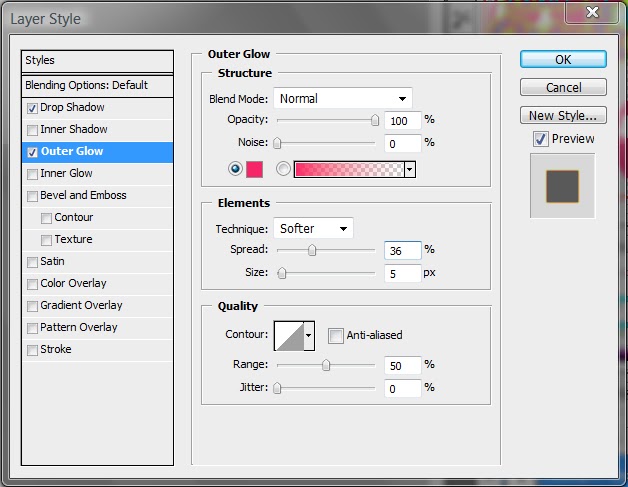The height and width of the screenshot is (487, 628).
Task: Click the pink glow color swatch
Action: pos(254,169)
